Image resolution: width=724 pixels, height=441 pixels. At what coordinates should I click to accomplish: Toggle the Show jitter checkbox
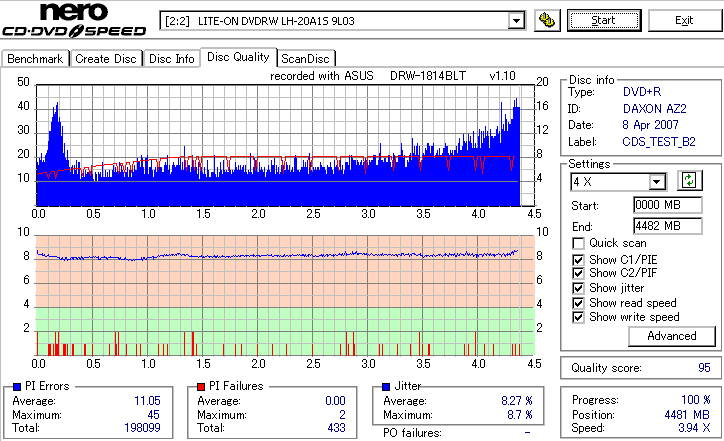(x=578, y=288)
